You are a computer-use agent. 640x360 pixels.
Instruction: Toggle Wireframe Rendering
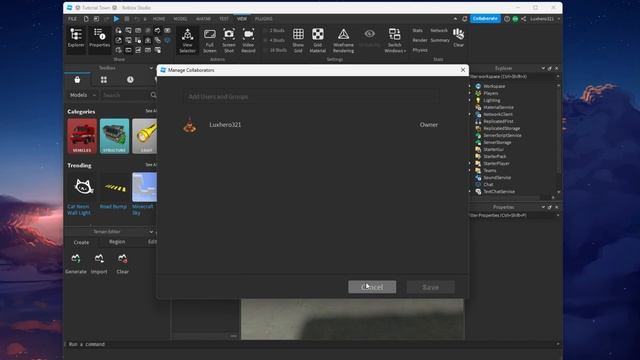point(343,40)
